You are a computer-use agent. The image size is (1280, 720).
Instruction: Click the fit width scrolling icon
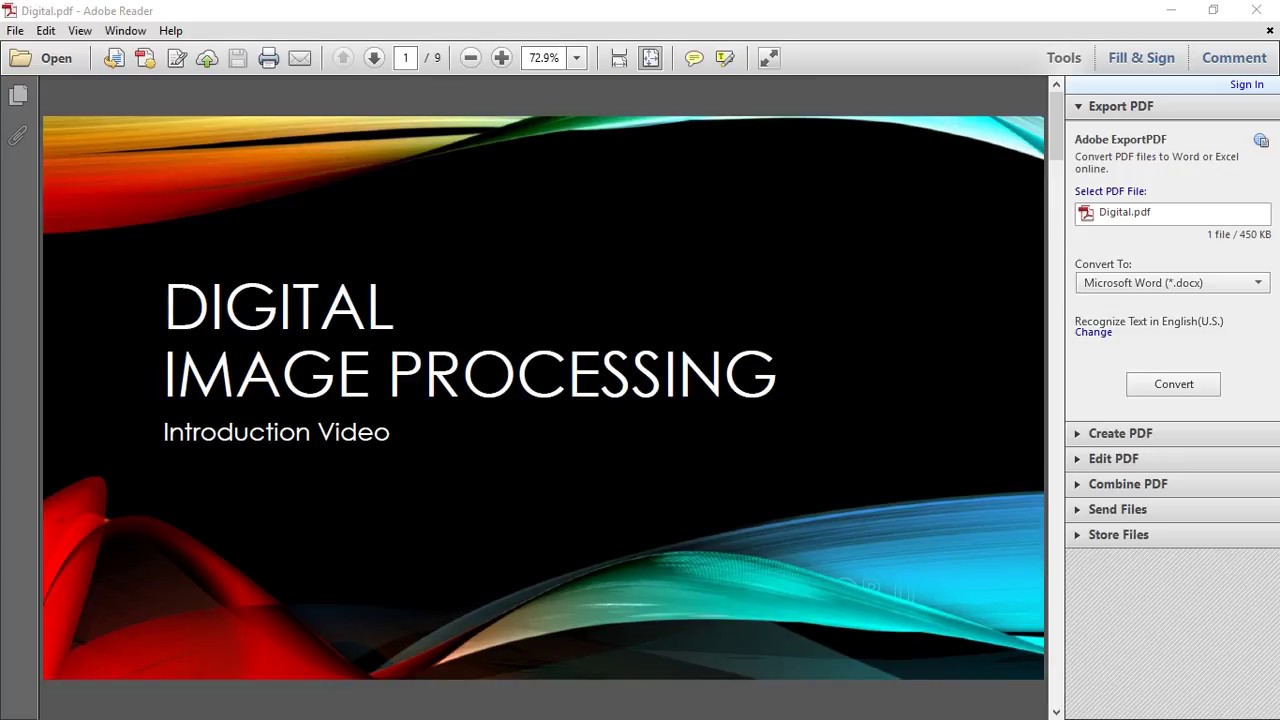click(x=619, y=58)
